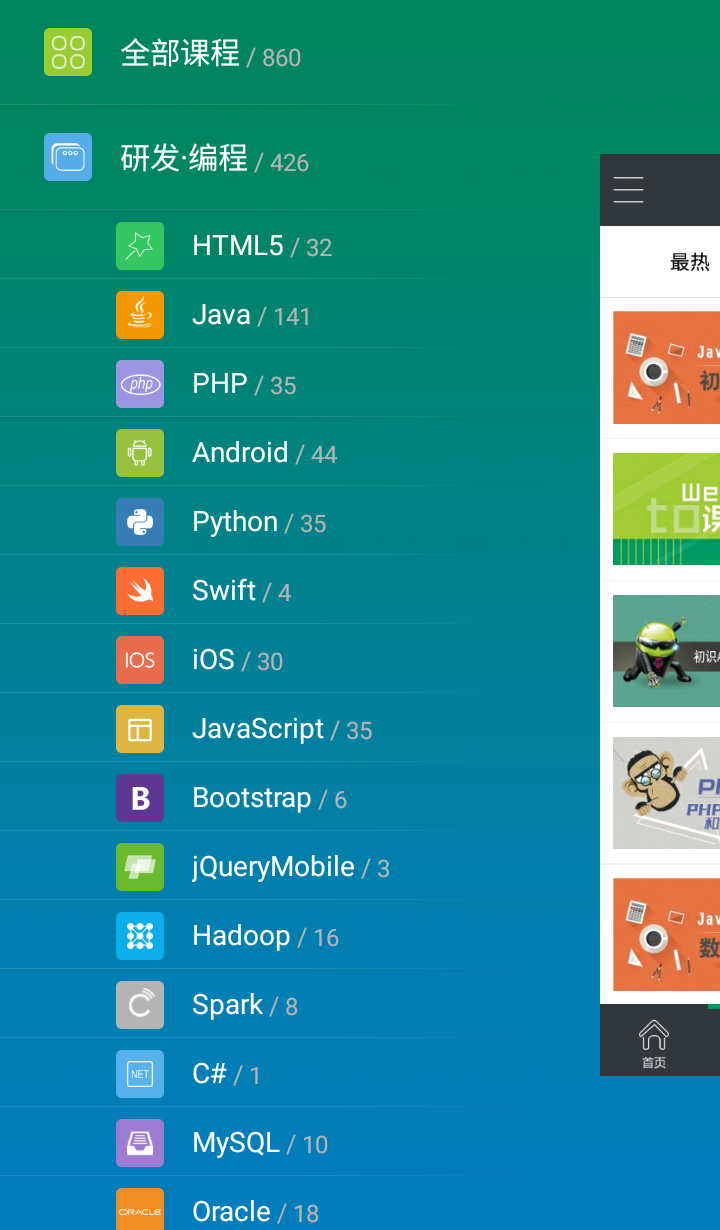The image size is (720, 1230).
Task: Open Swift / 4 course list
Action: [242, 591]
